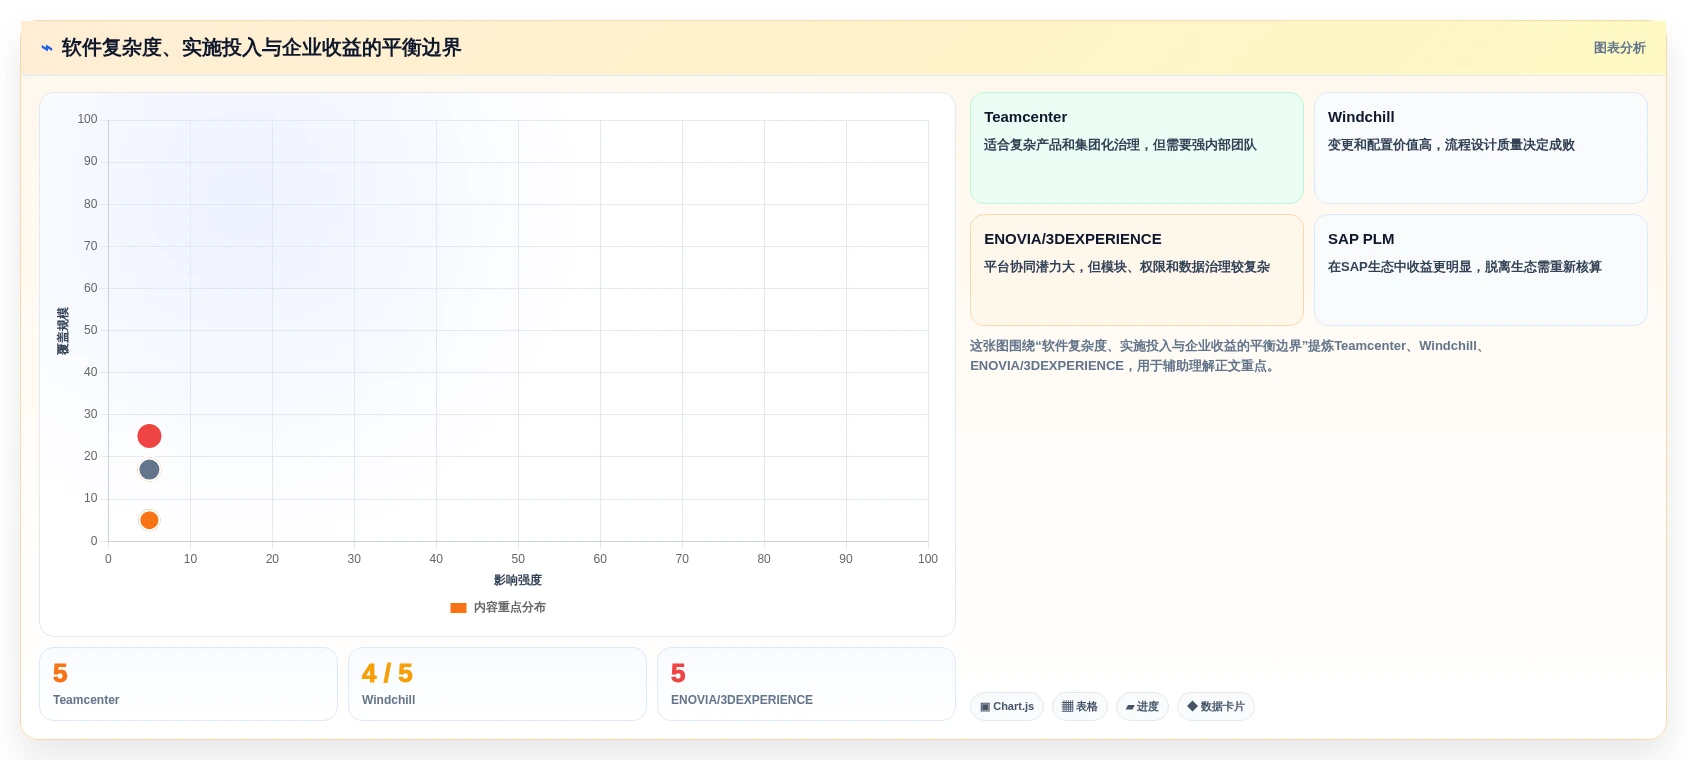Open the SAP PLM card
The height and width of the screenshot is (760, 1687).
click(1480, 270)
